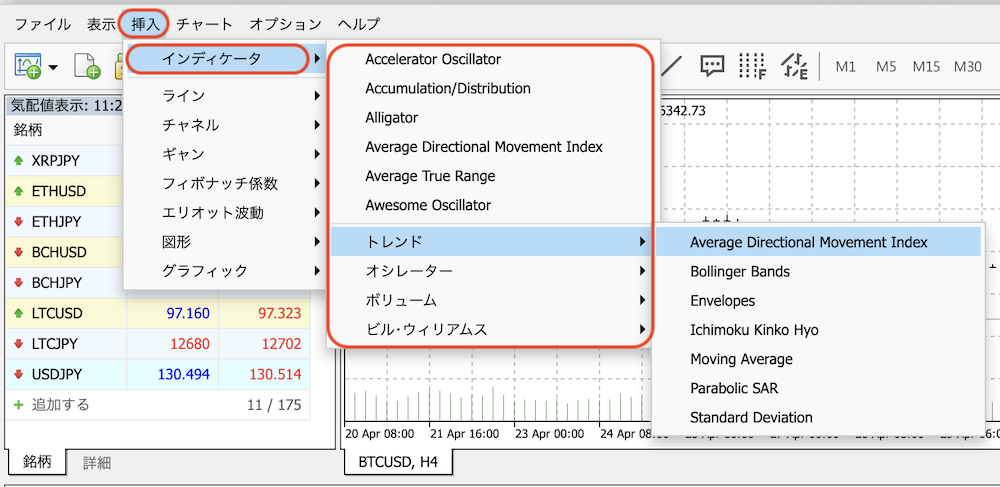Switch chart timeframe to M5

coord(886,66)
